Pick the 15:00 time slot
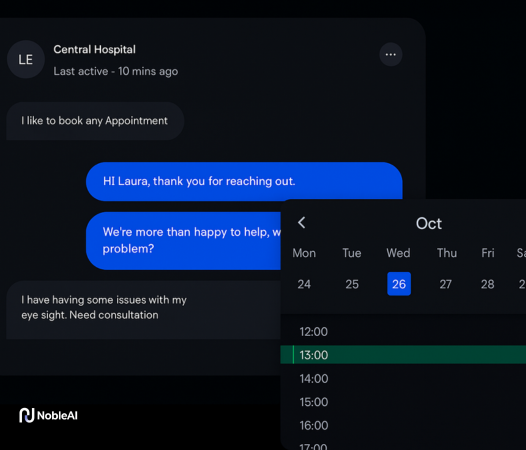Screen dimensions: 526x450 point(403,402)
